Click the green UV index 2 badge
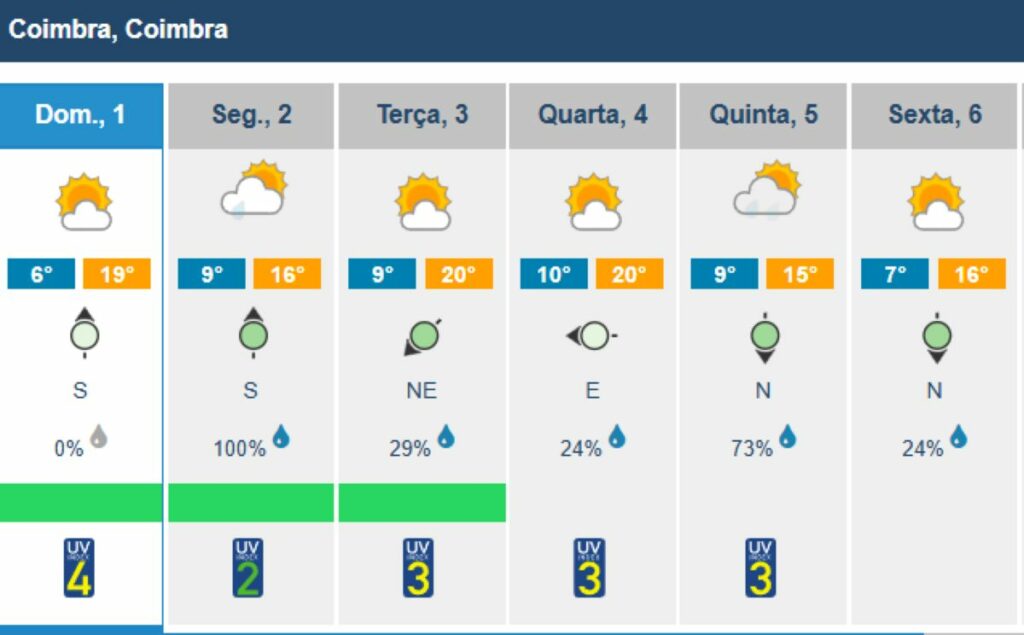 [x=248, y=568]
